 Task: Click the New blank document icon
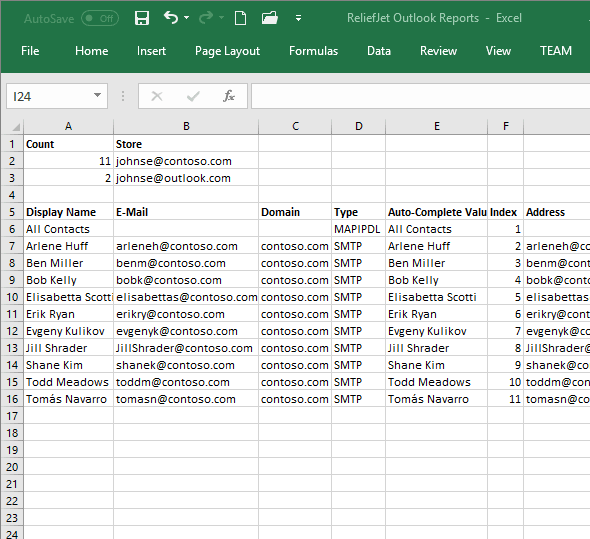tap(240, 18)
